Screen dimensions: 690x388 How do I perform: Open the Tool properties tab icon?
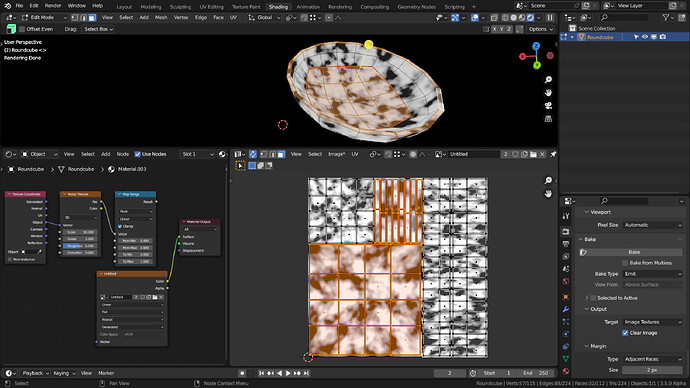pyautogui.click(x=566, y=216)
